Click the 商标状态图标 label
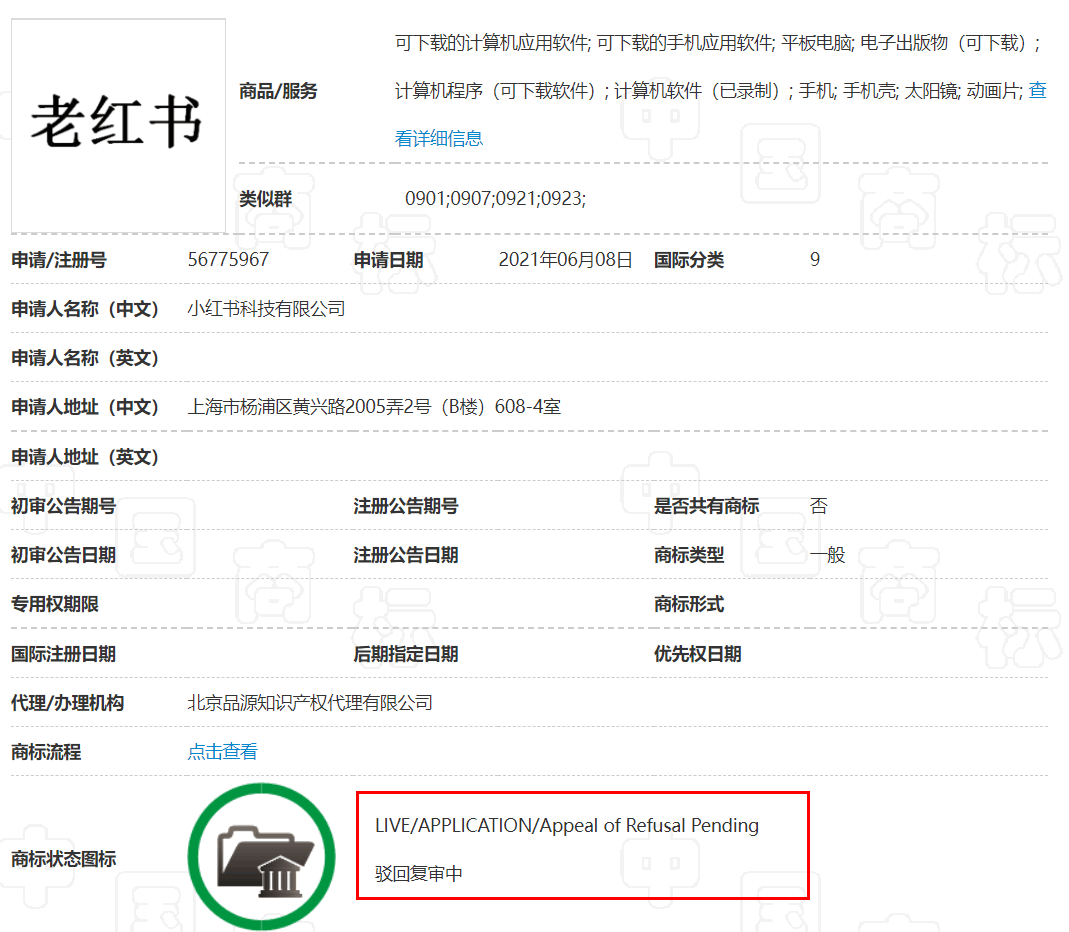The image size is (1069, 932). pyautogui.click(x=63, y=859)
